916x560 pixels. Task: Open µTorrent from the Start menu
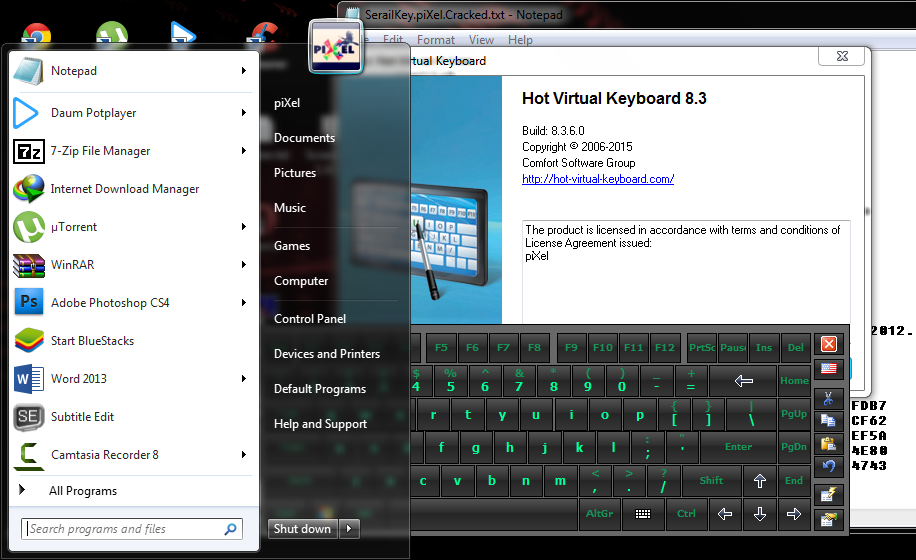[132, 227]
